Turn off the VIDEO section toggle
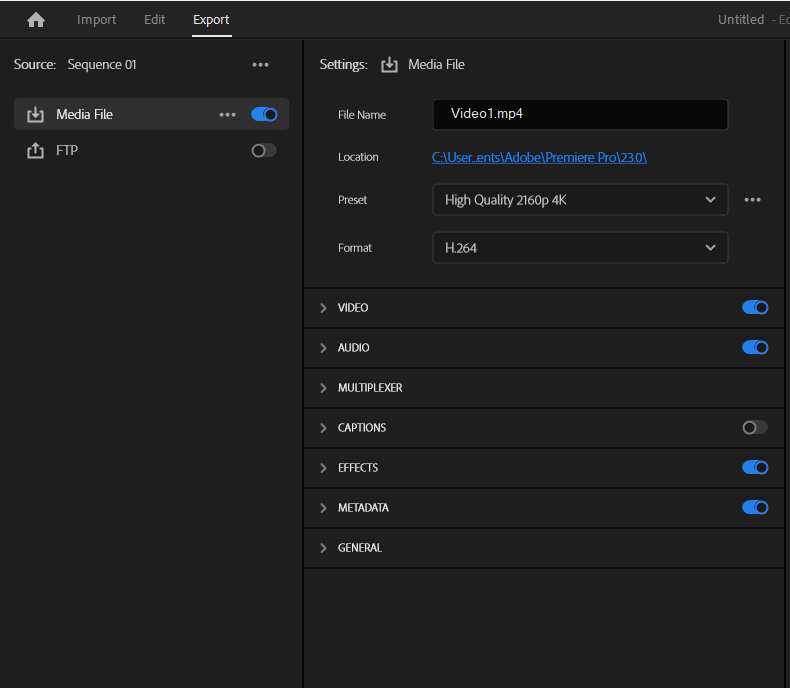The height and width of the screenshot is (688, 790). 755,308
